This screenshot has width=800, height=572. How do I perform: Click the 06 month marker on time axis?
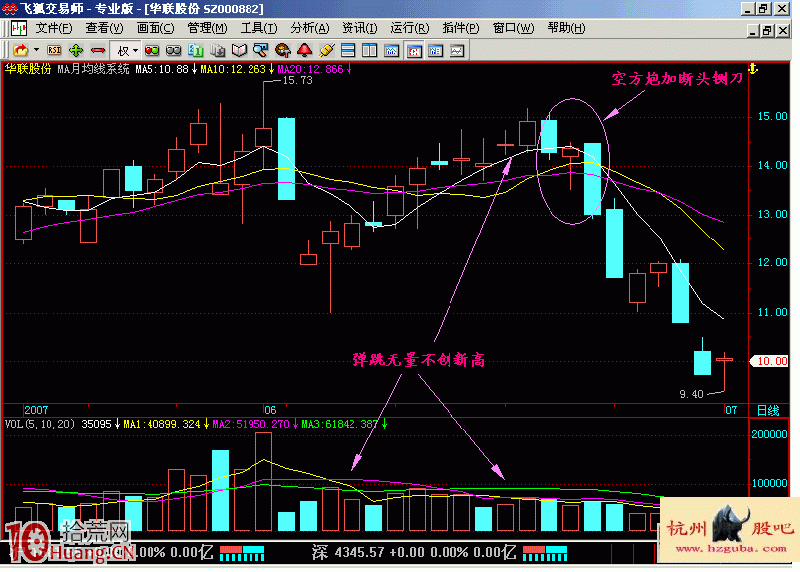270,410
